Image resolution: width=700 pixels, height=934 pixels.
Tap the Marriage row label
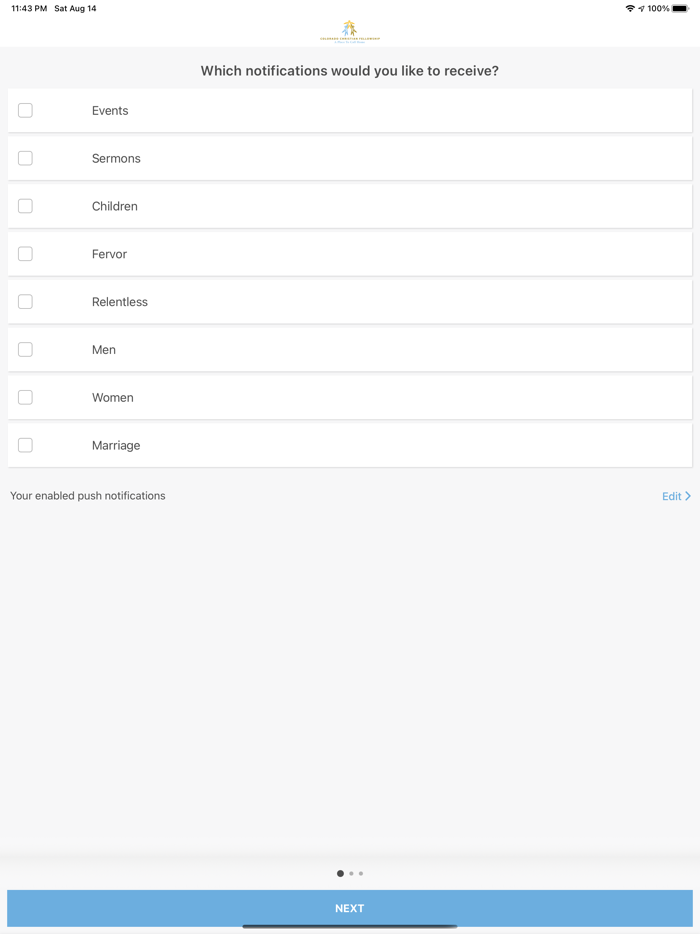(x=116, y=446)
